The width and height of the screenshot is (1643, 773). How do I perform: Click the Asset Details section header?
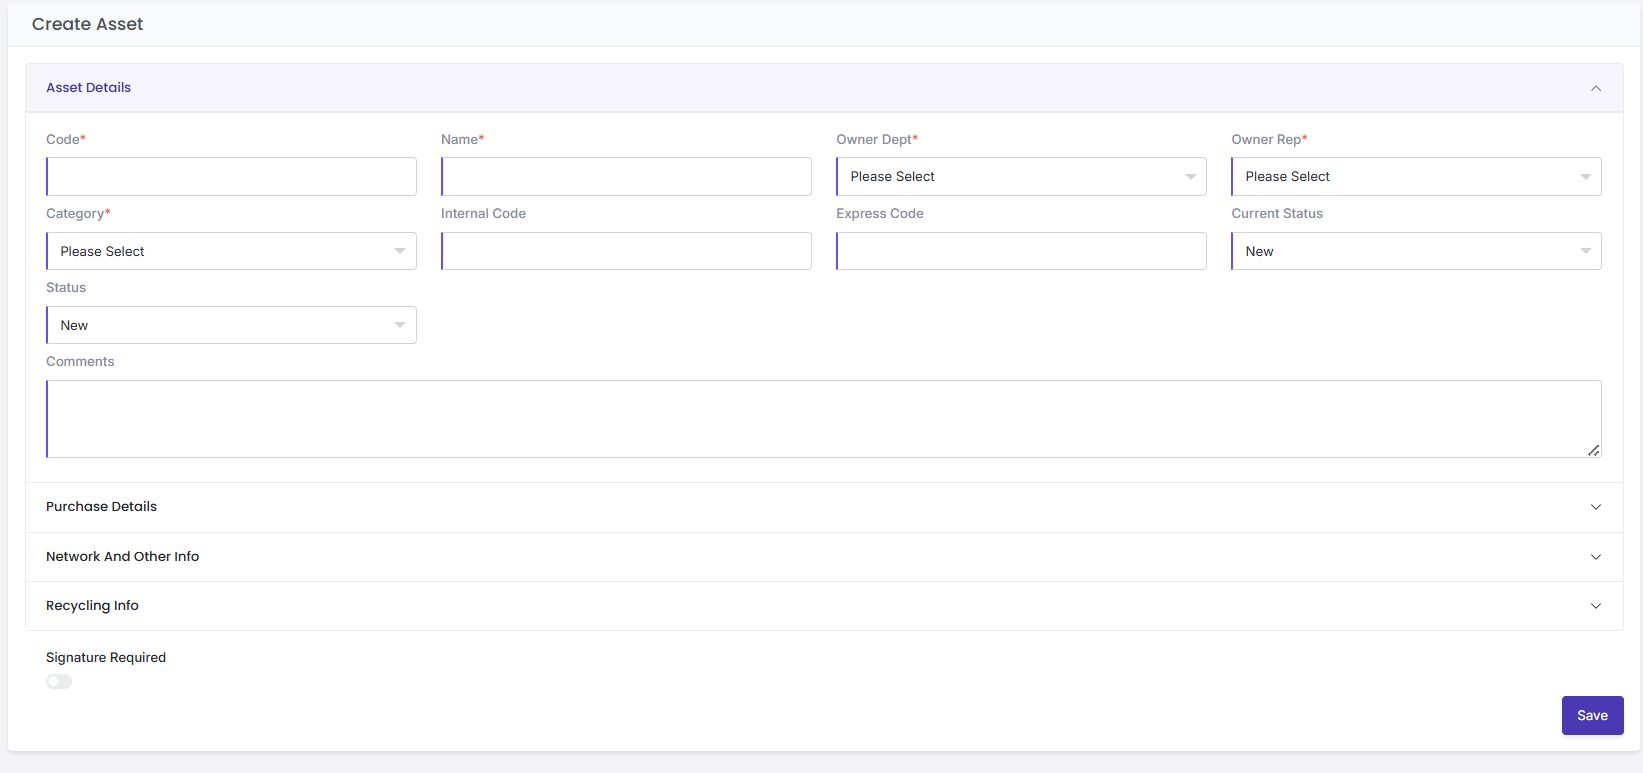[89, 88]
